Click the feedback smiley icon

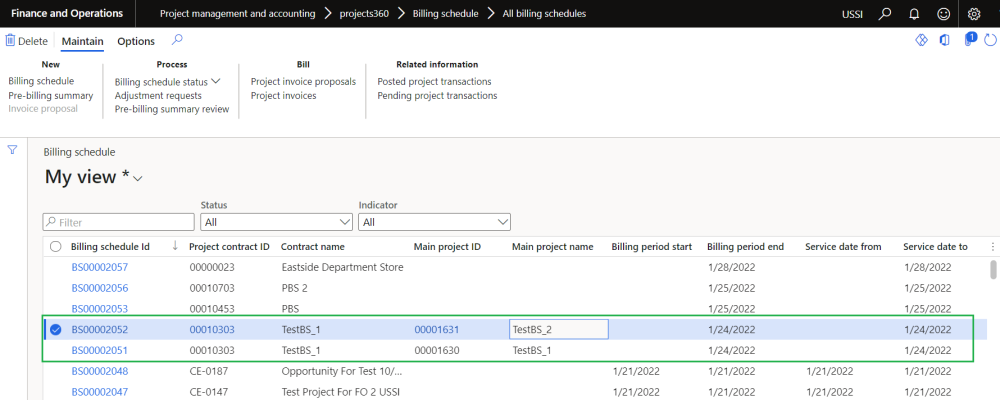pyautogui.click(x=944, y=14)
